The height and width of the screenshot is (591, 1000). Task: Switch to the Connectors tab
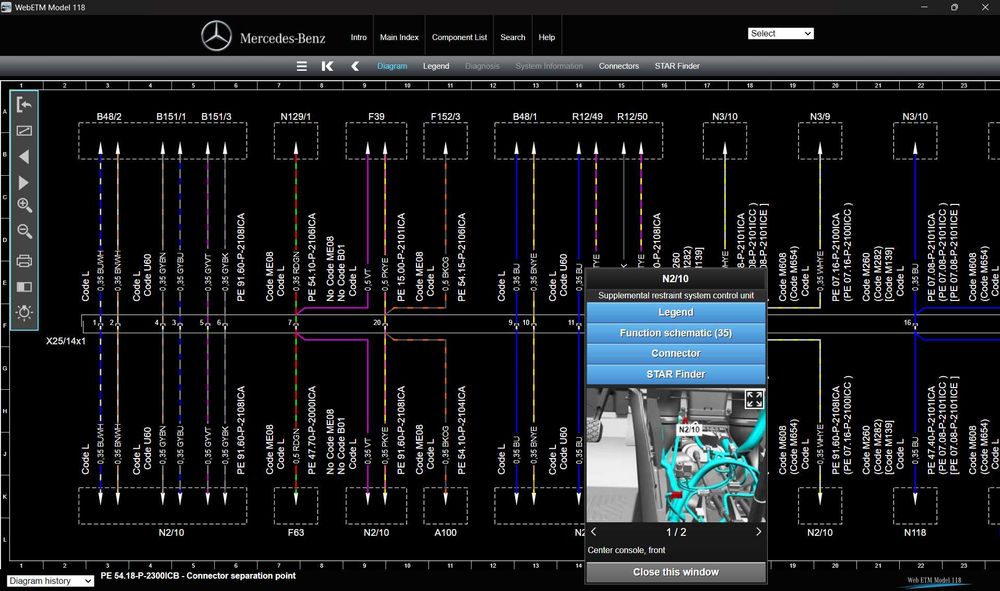[619, 66]
